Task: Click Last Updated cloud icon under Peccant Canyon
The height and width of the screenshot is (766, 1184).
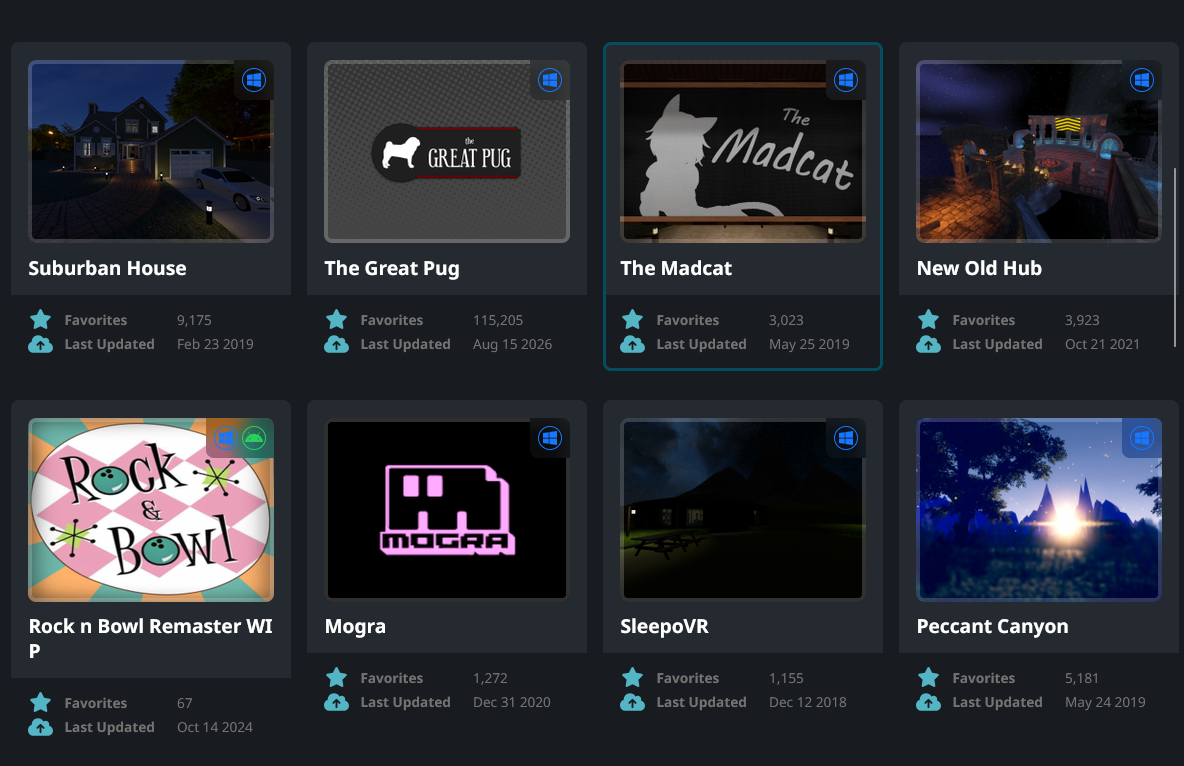Action: point(929,703)
